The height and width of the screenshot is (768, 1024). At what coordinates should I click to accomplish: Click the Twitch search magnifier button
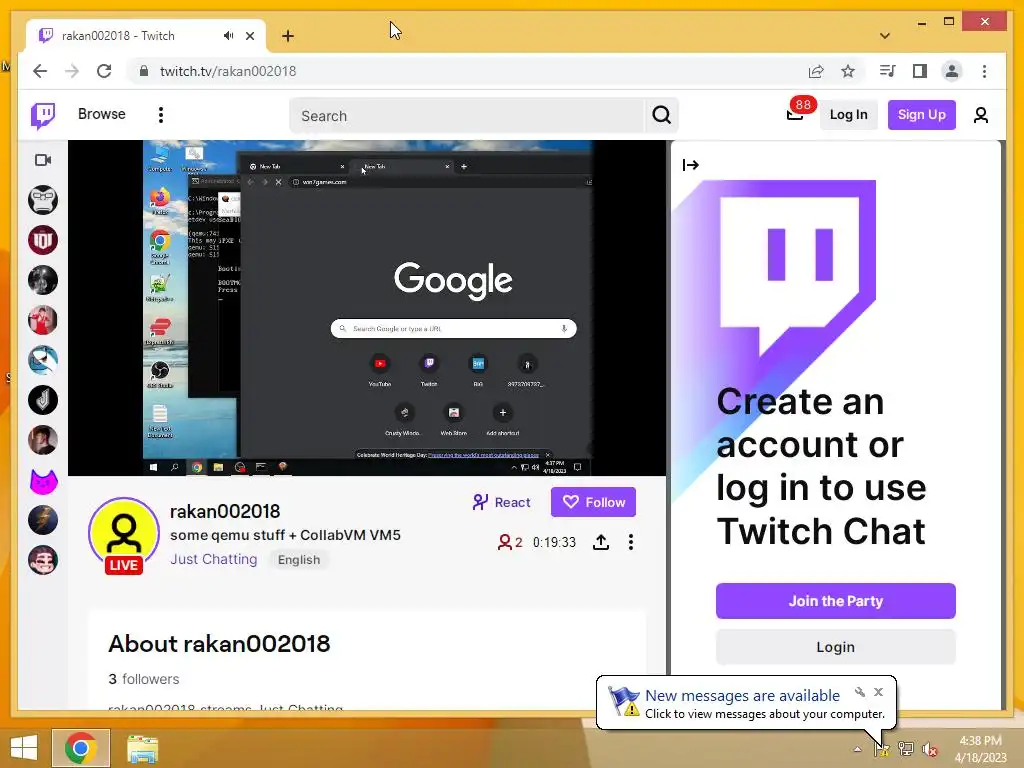(661, 116)
